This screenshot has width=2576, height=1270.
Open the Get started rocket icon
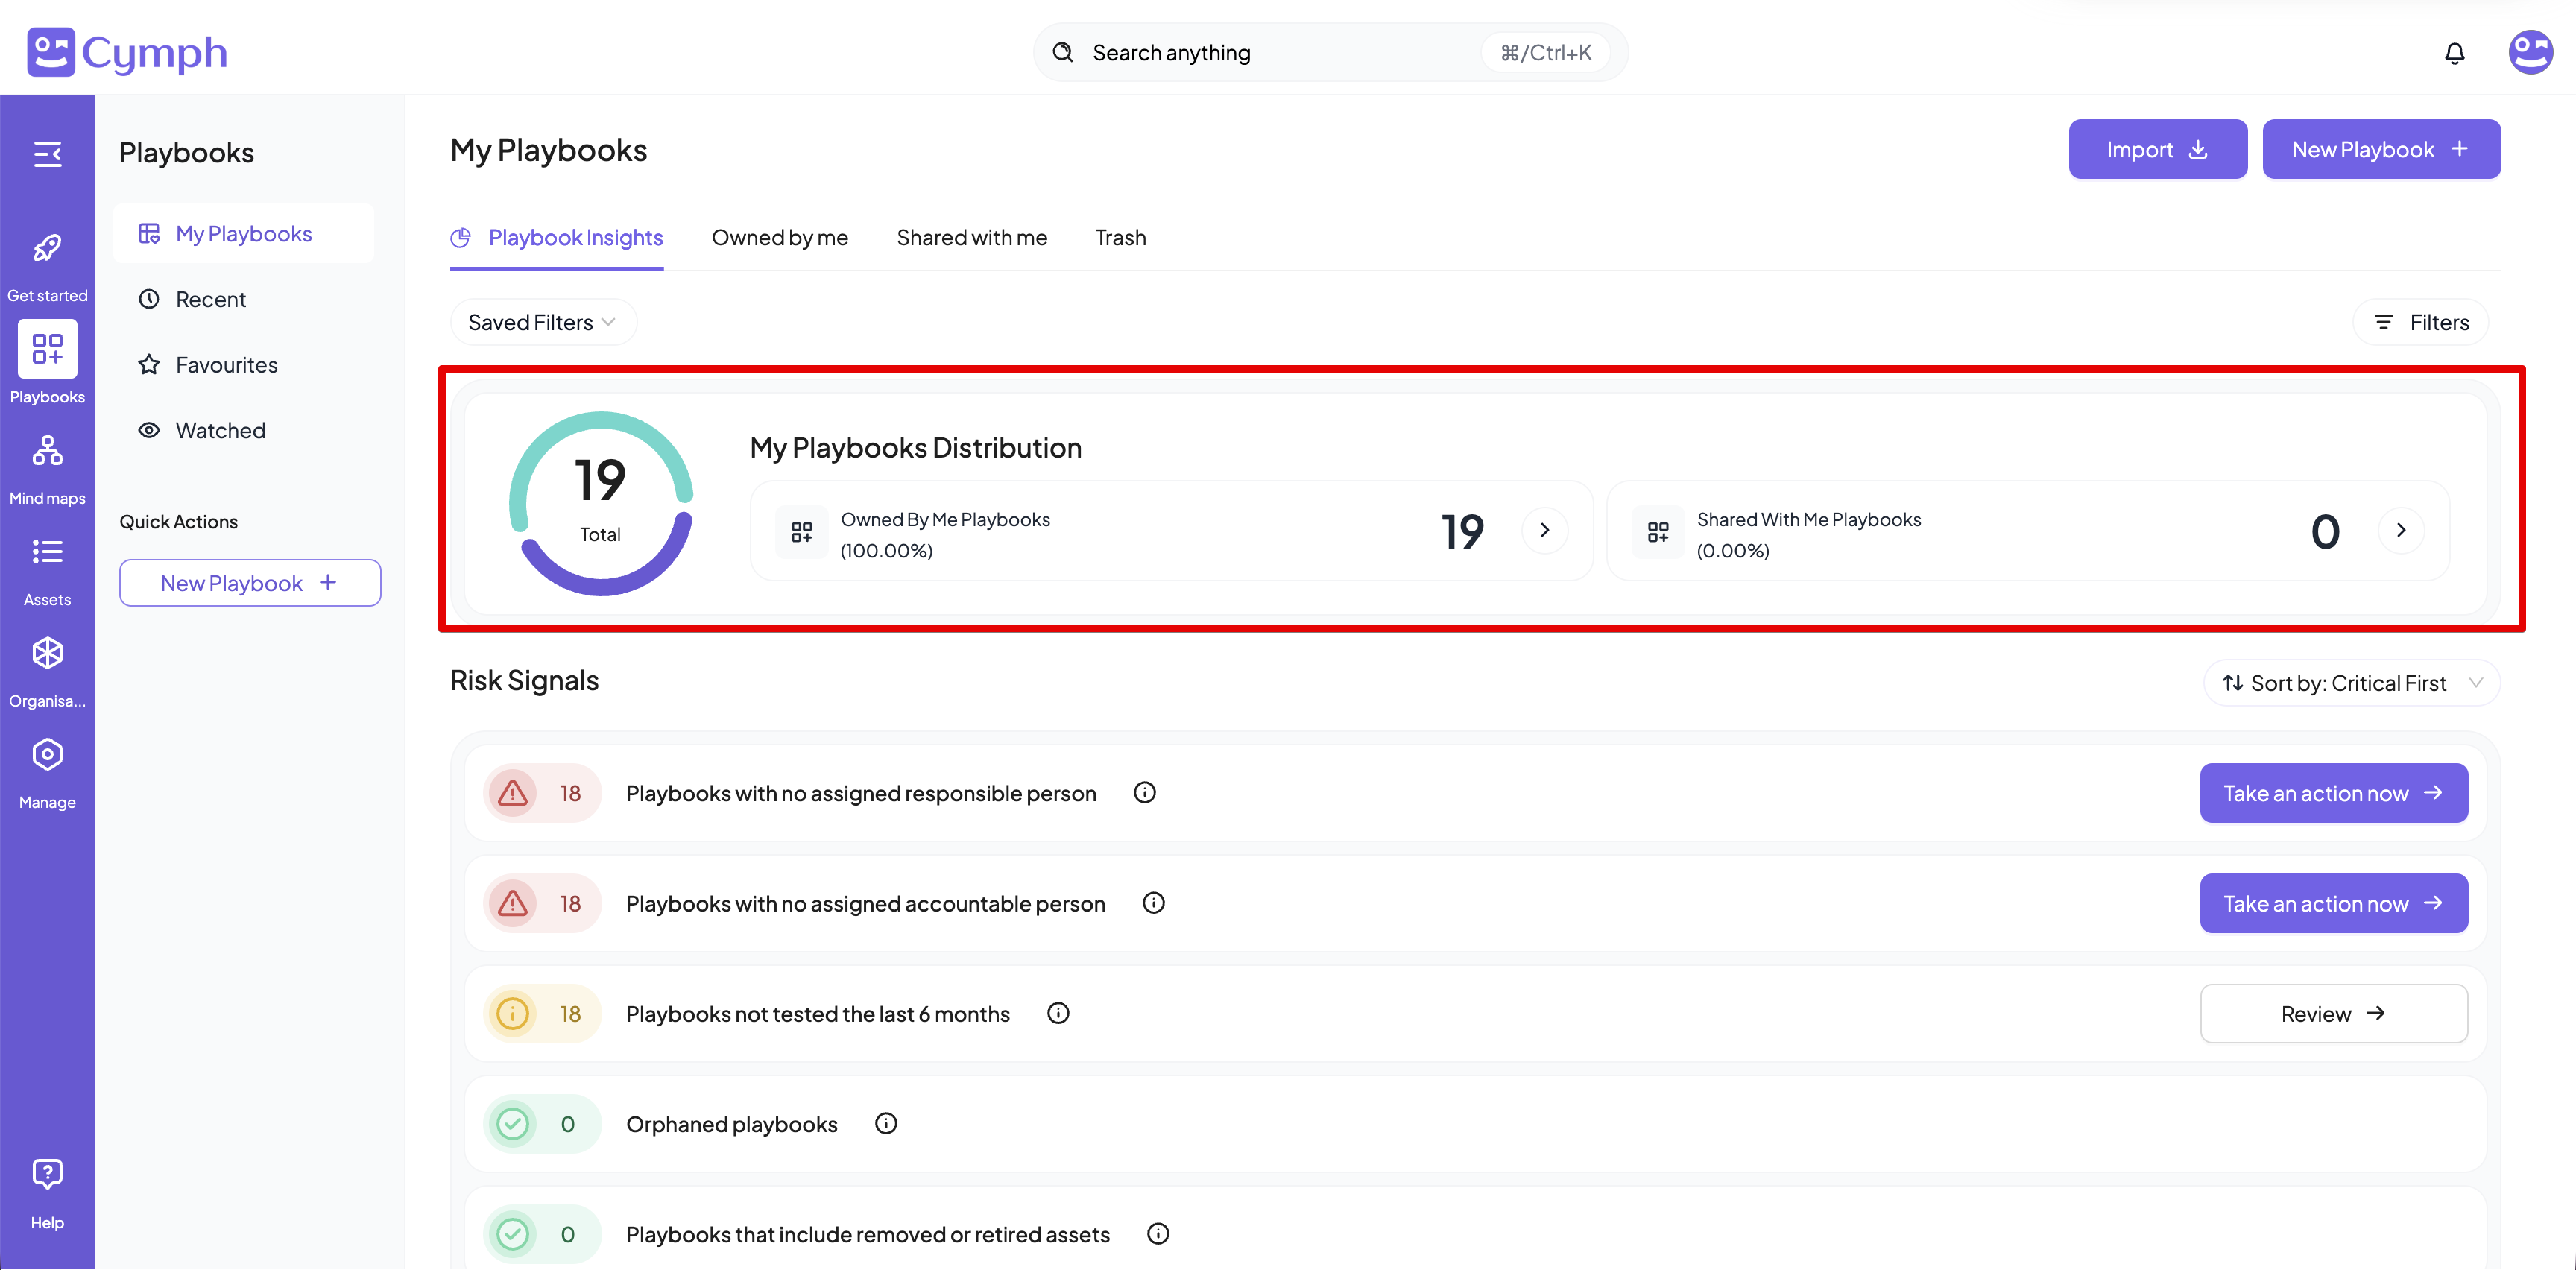pos(47,249)
